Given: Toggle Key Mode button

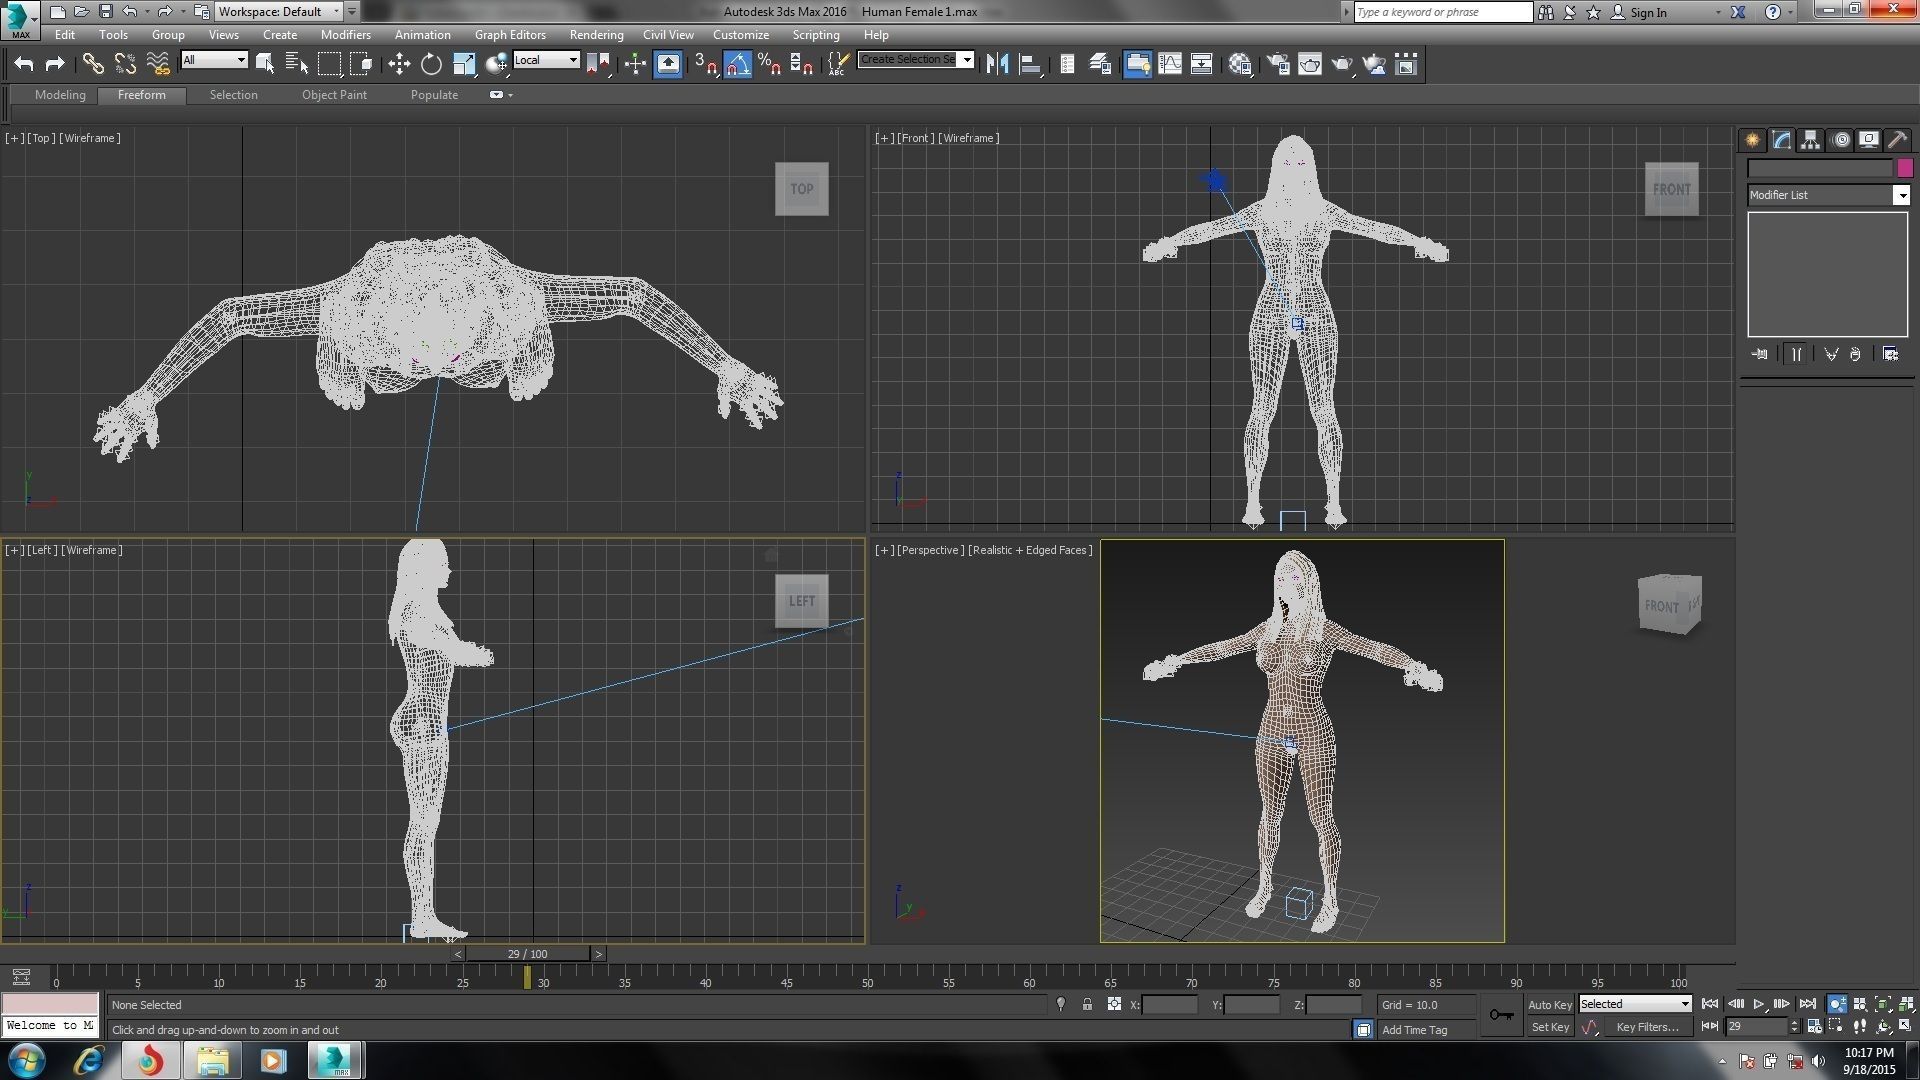Looking at the screenshot, I should point(1710,1026).
